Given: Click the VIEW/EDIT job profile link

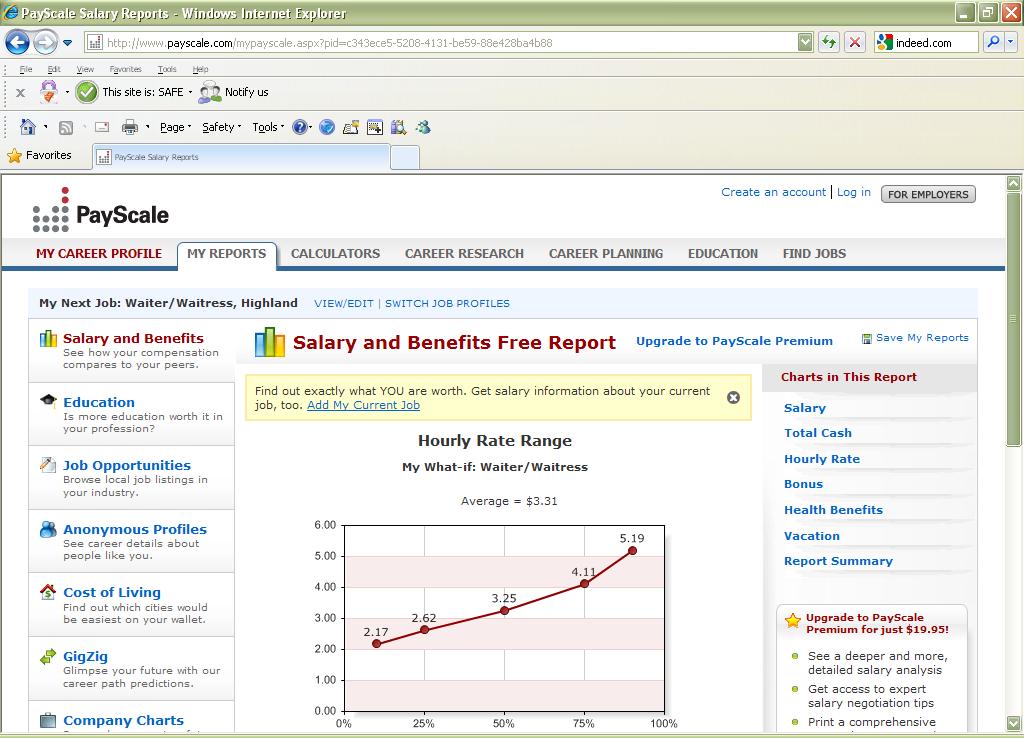Looking at the screenshot, I should [x=344, y=304].
